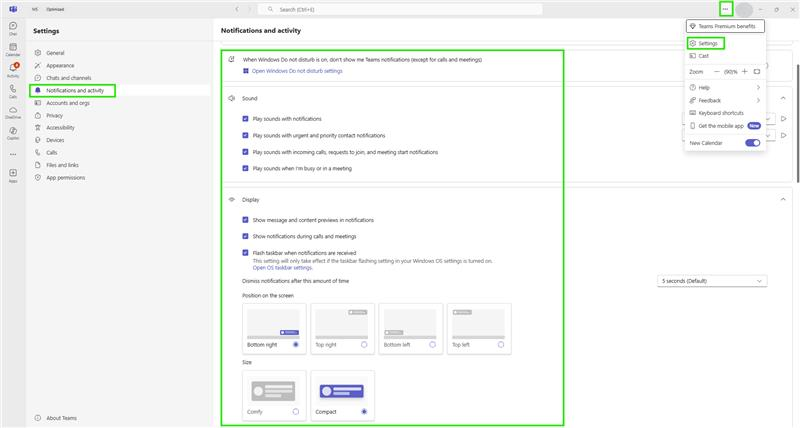
Task: Open OS taskbar settings link
Action: [x=282, y=268]
